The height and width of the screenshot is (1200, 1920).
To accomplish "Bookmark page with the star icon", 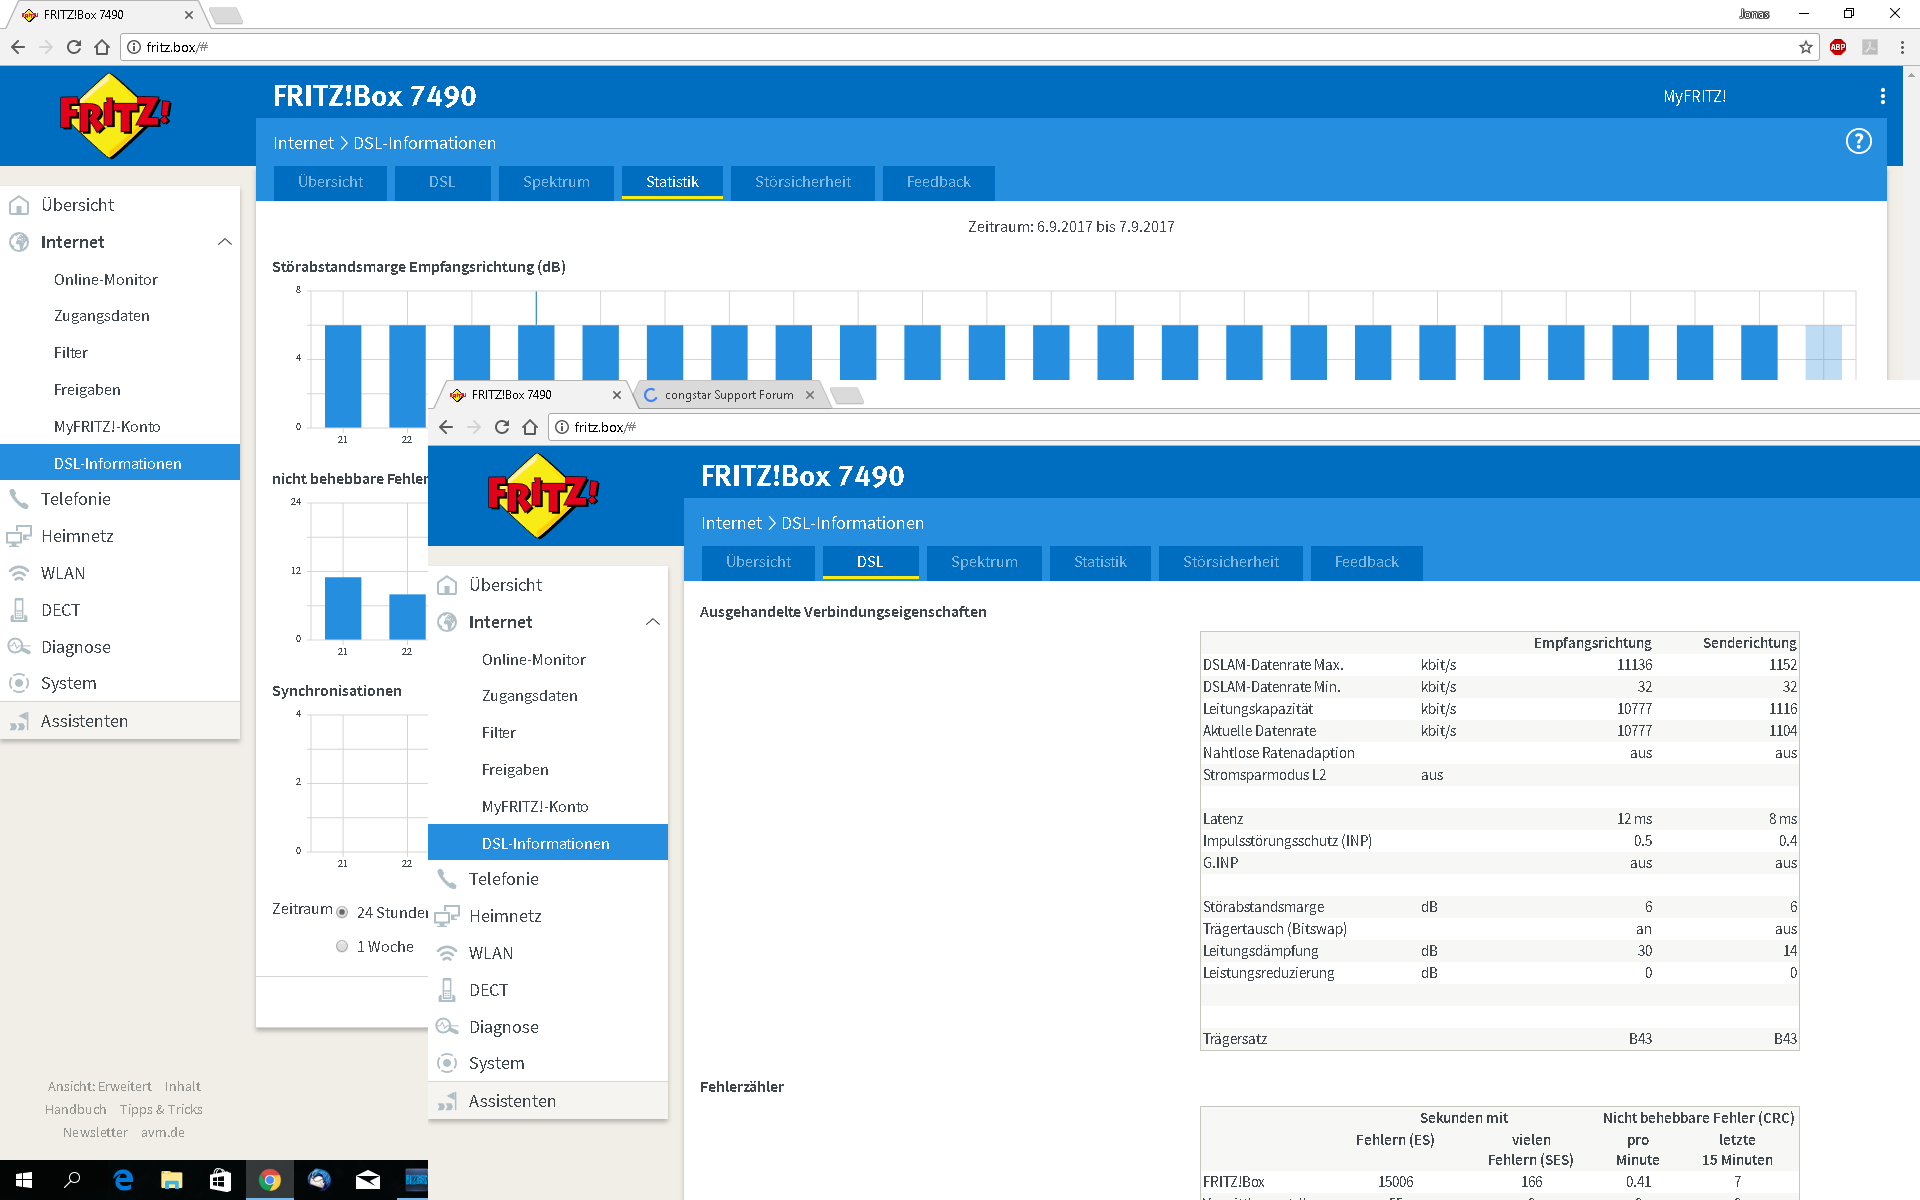I will (x=1806, y=47).
